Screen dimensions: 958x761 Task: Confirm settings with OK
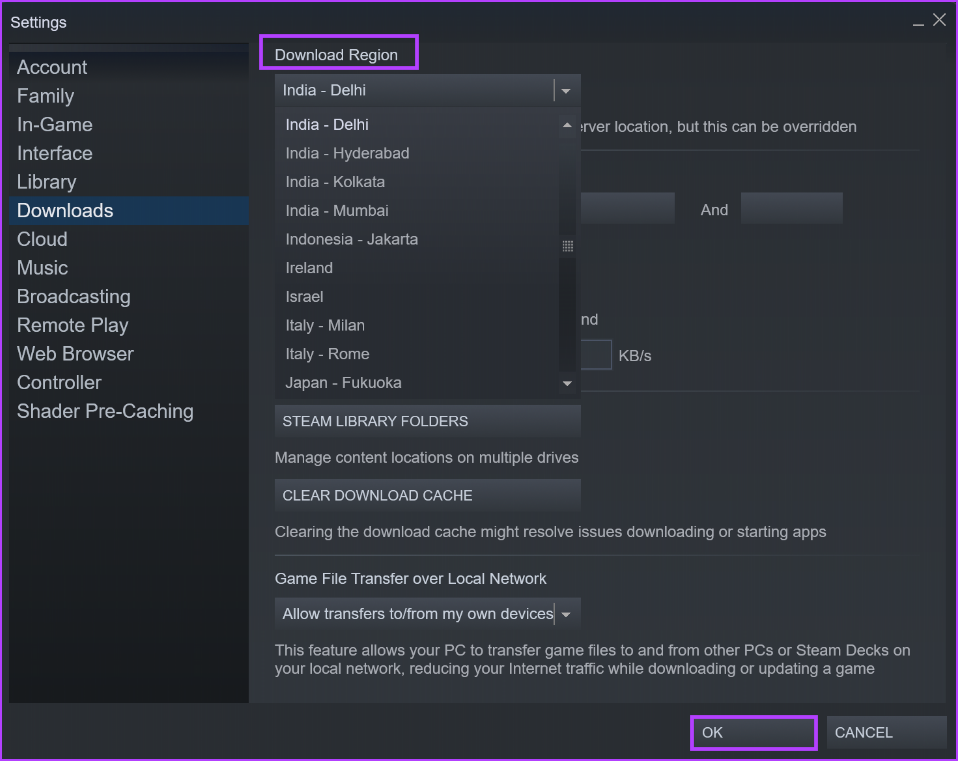753,732
